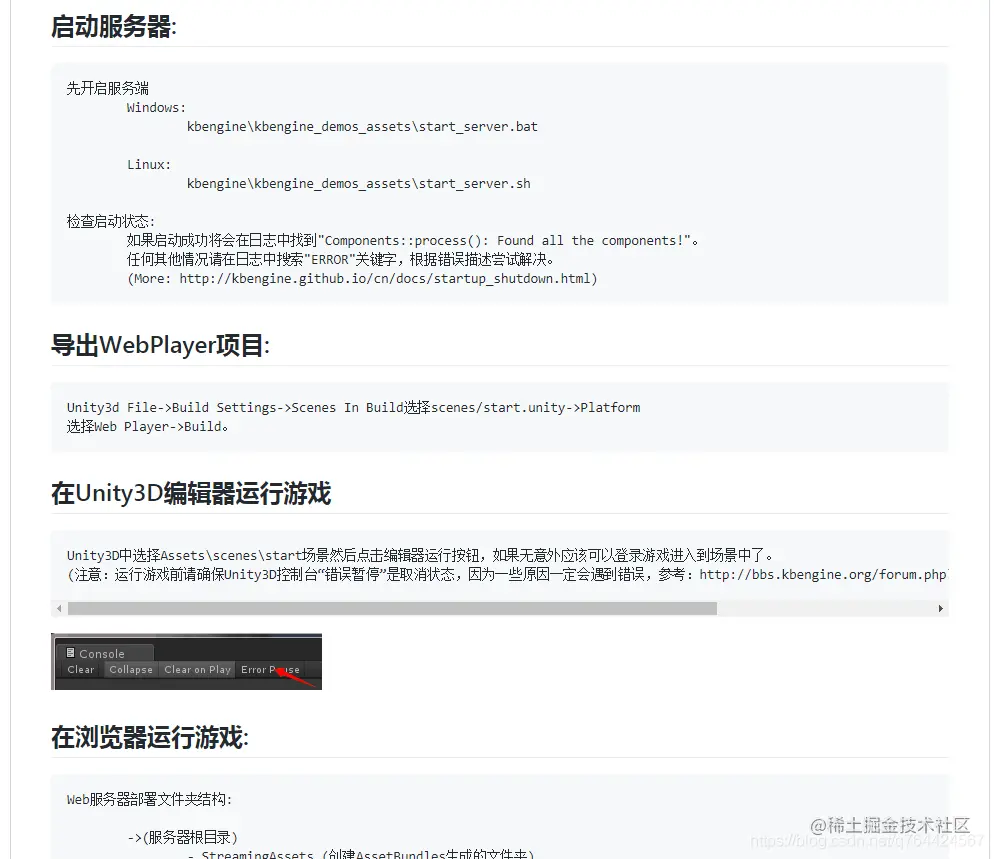Enable Clear on Play
Image resolution: width=994 pixels, height=859 pixels.
tap(197, 670)
